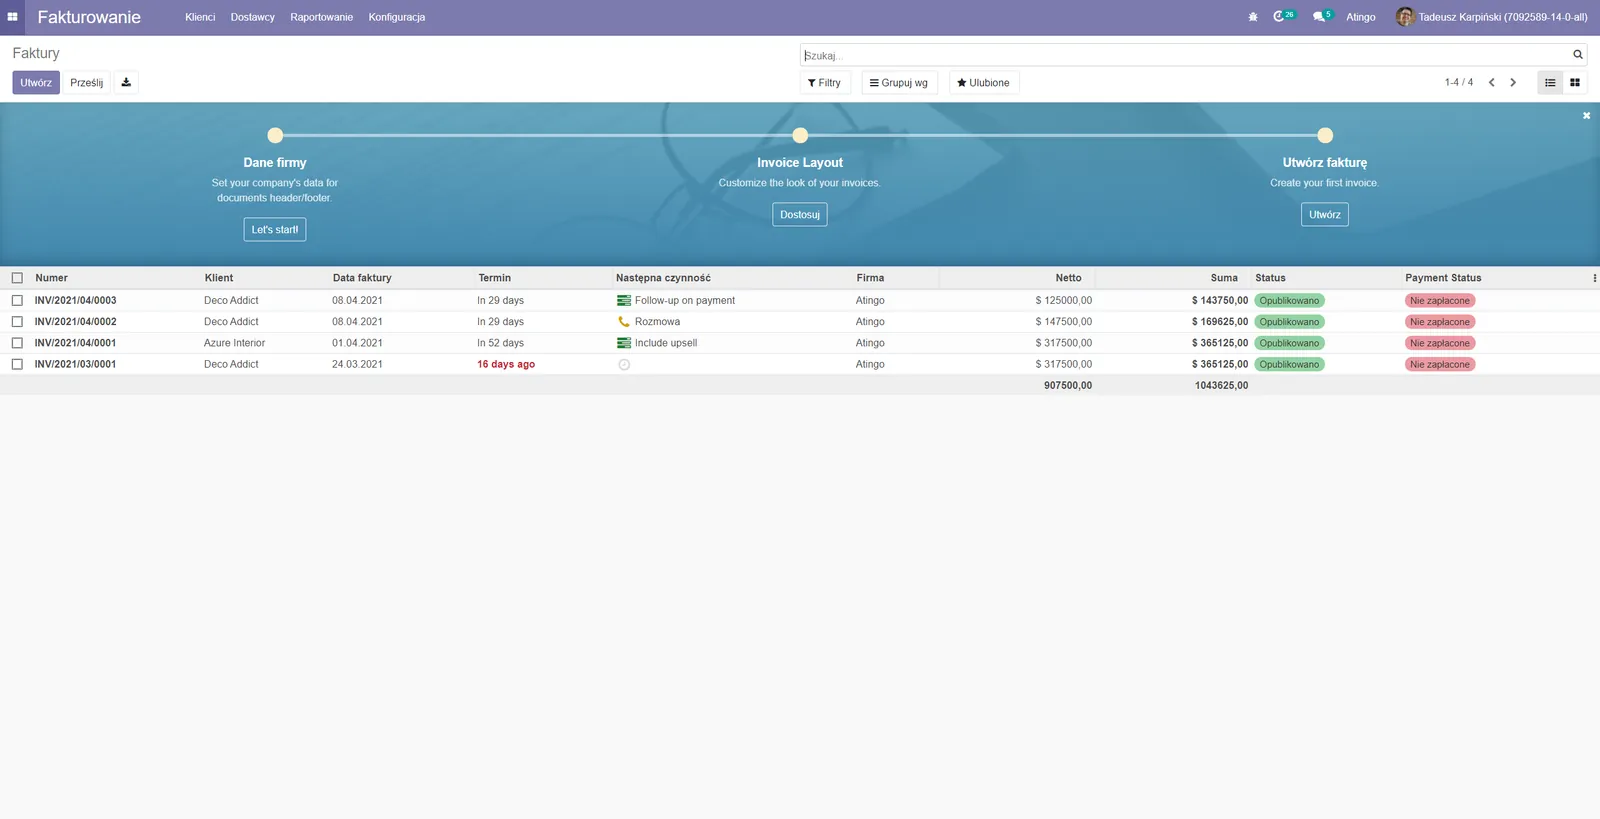Switch to kanban view
The image size is (1600, 819).
pyautogui.click(x=1575, y=83)
